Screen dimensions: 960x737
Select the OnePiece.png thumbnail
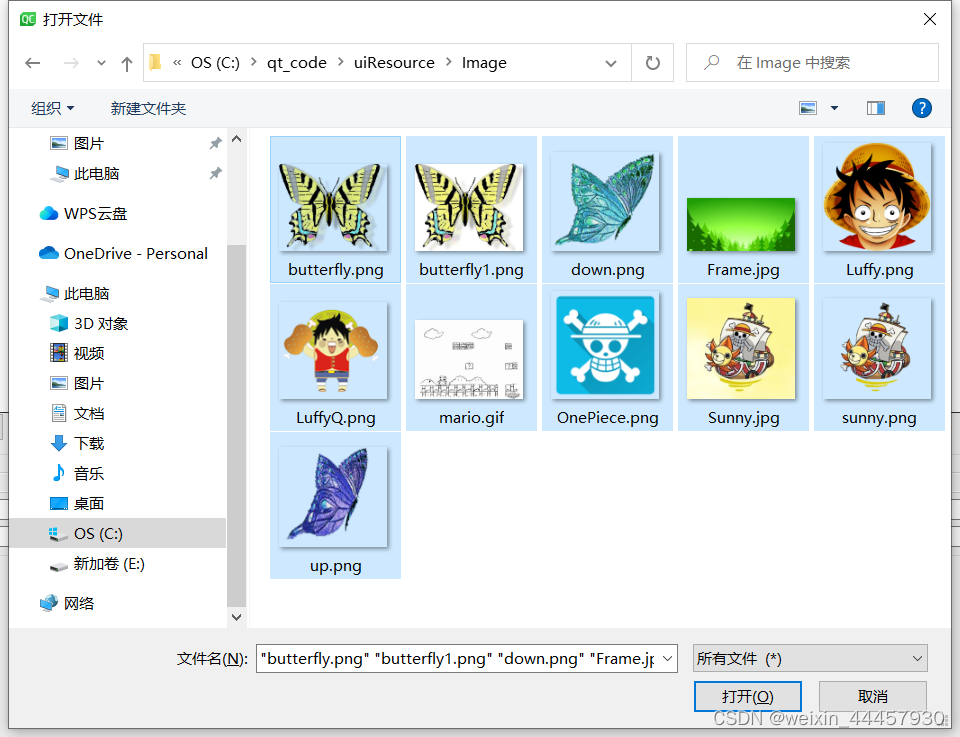click(607, 357)
